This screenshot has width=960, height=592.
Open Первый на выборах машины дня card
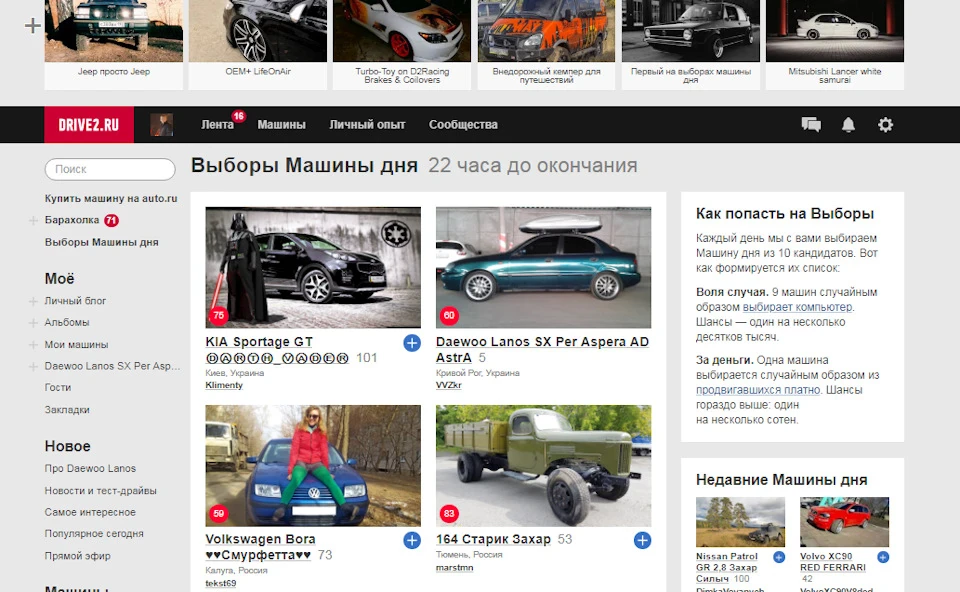[x=691, y=44]
